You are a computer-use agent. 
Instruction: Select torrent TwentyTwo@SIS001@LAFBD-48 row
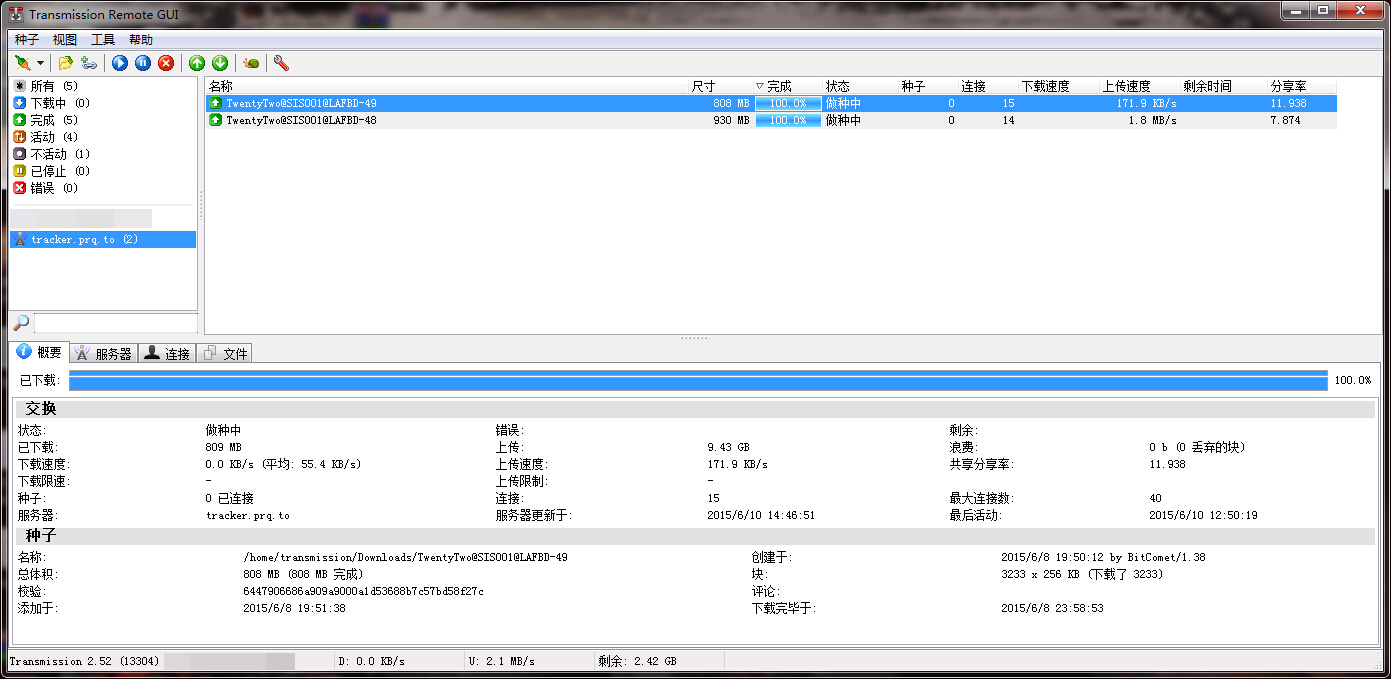[301, 120]
